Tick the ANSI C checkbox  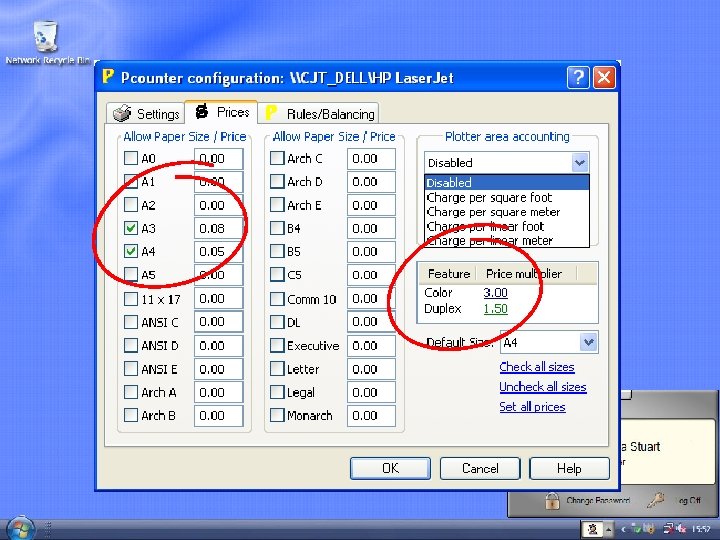[x=131, y=322]
